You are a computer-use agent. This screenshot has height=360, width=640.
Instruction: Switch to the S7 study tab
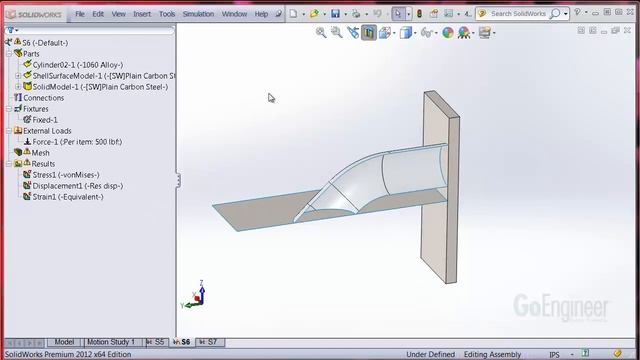click(x=209, y=342)
